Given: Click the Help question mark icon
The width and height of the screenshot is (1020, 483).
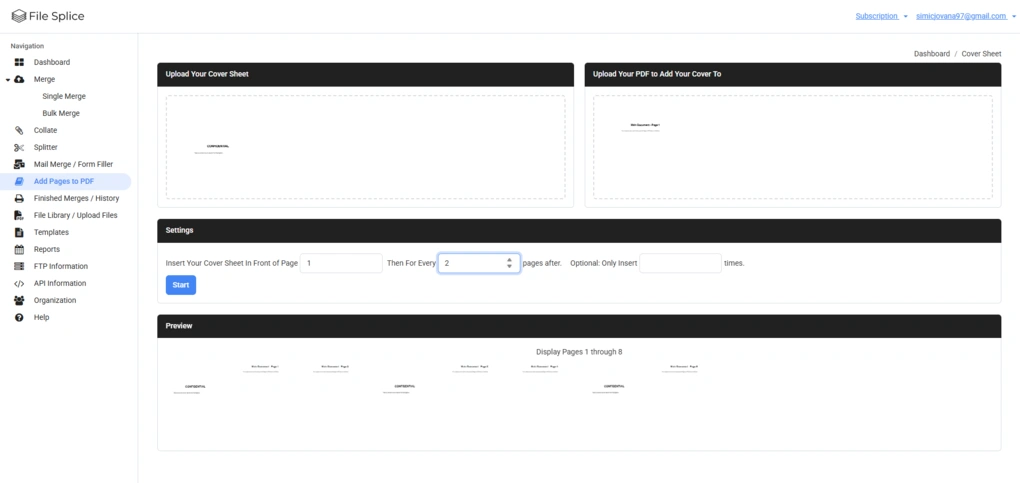Looking at the screenshot, I should tap(20, 318).
